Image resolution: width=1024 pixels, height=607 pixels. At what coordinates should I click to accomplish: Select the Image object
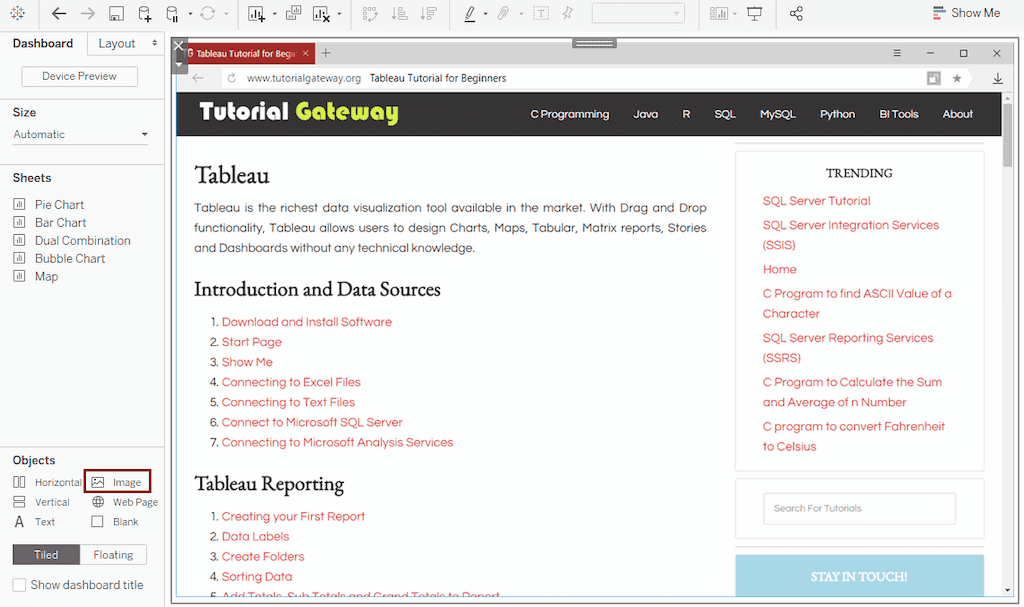pos(117,482)
